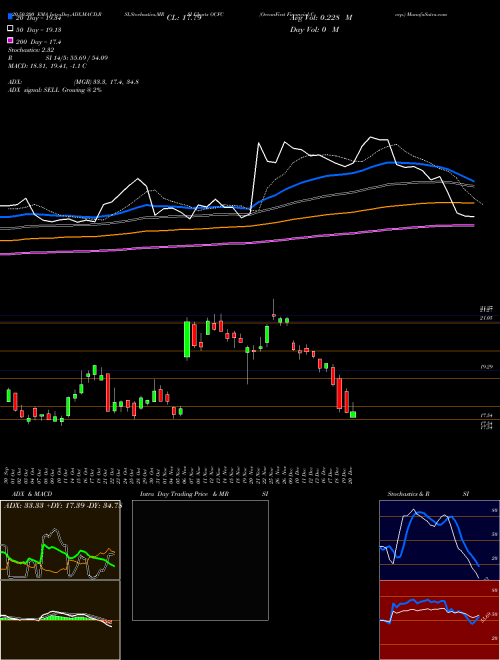Click the 17.54 price axis label

486,415
